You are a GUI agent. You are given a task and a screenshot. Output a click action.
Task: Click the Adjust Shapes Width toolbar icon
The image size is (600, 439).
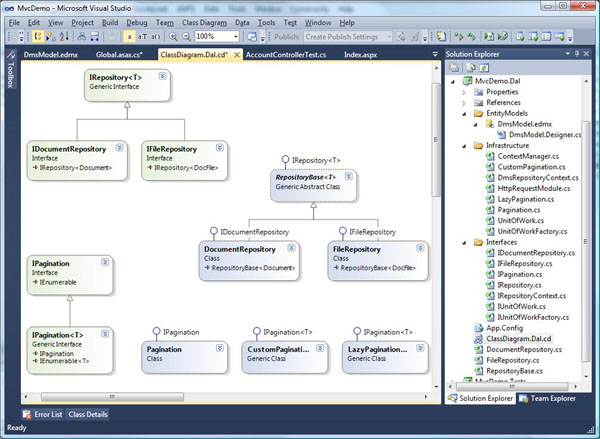[x=95, y=36]
